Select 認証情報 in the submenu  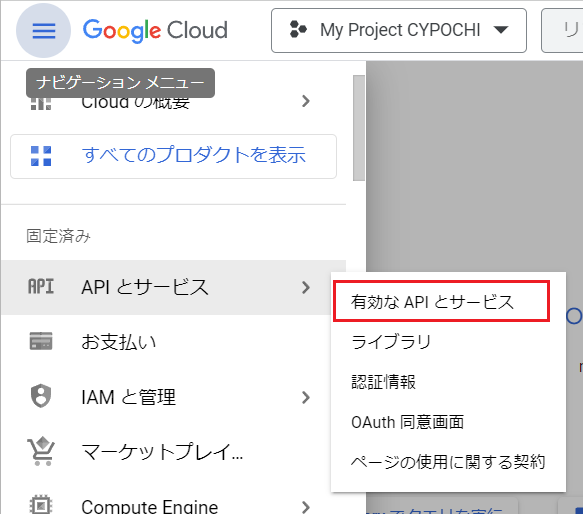(x=448, y=382)
